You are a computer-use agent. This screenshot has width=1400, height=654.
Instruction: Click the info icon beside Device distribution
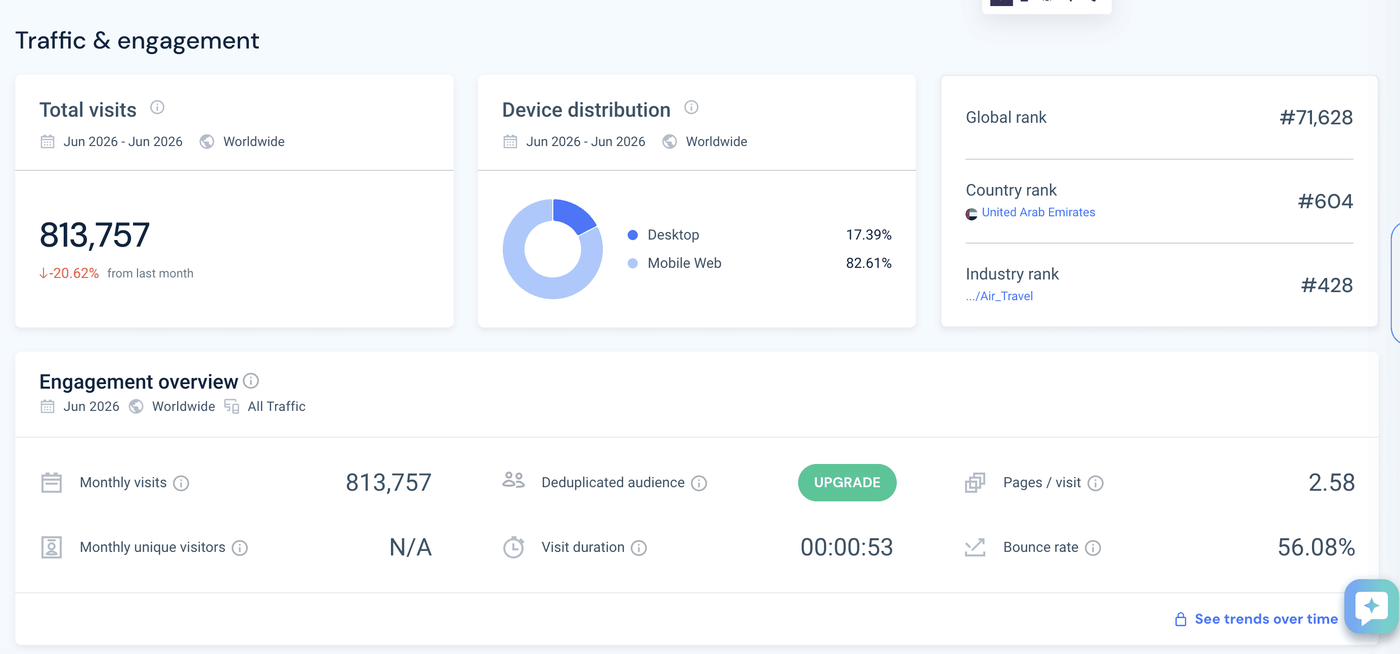[691, 108]
